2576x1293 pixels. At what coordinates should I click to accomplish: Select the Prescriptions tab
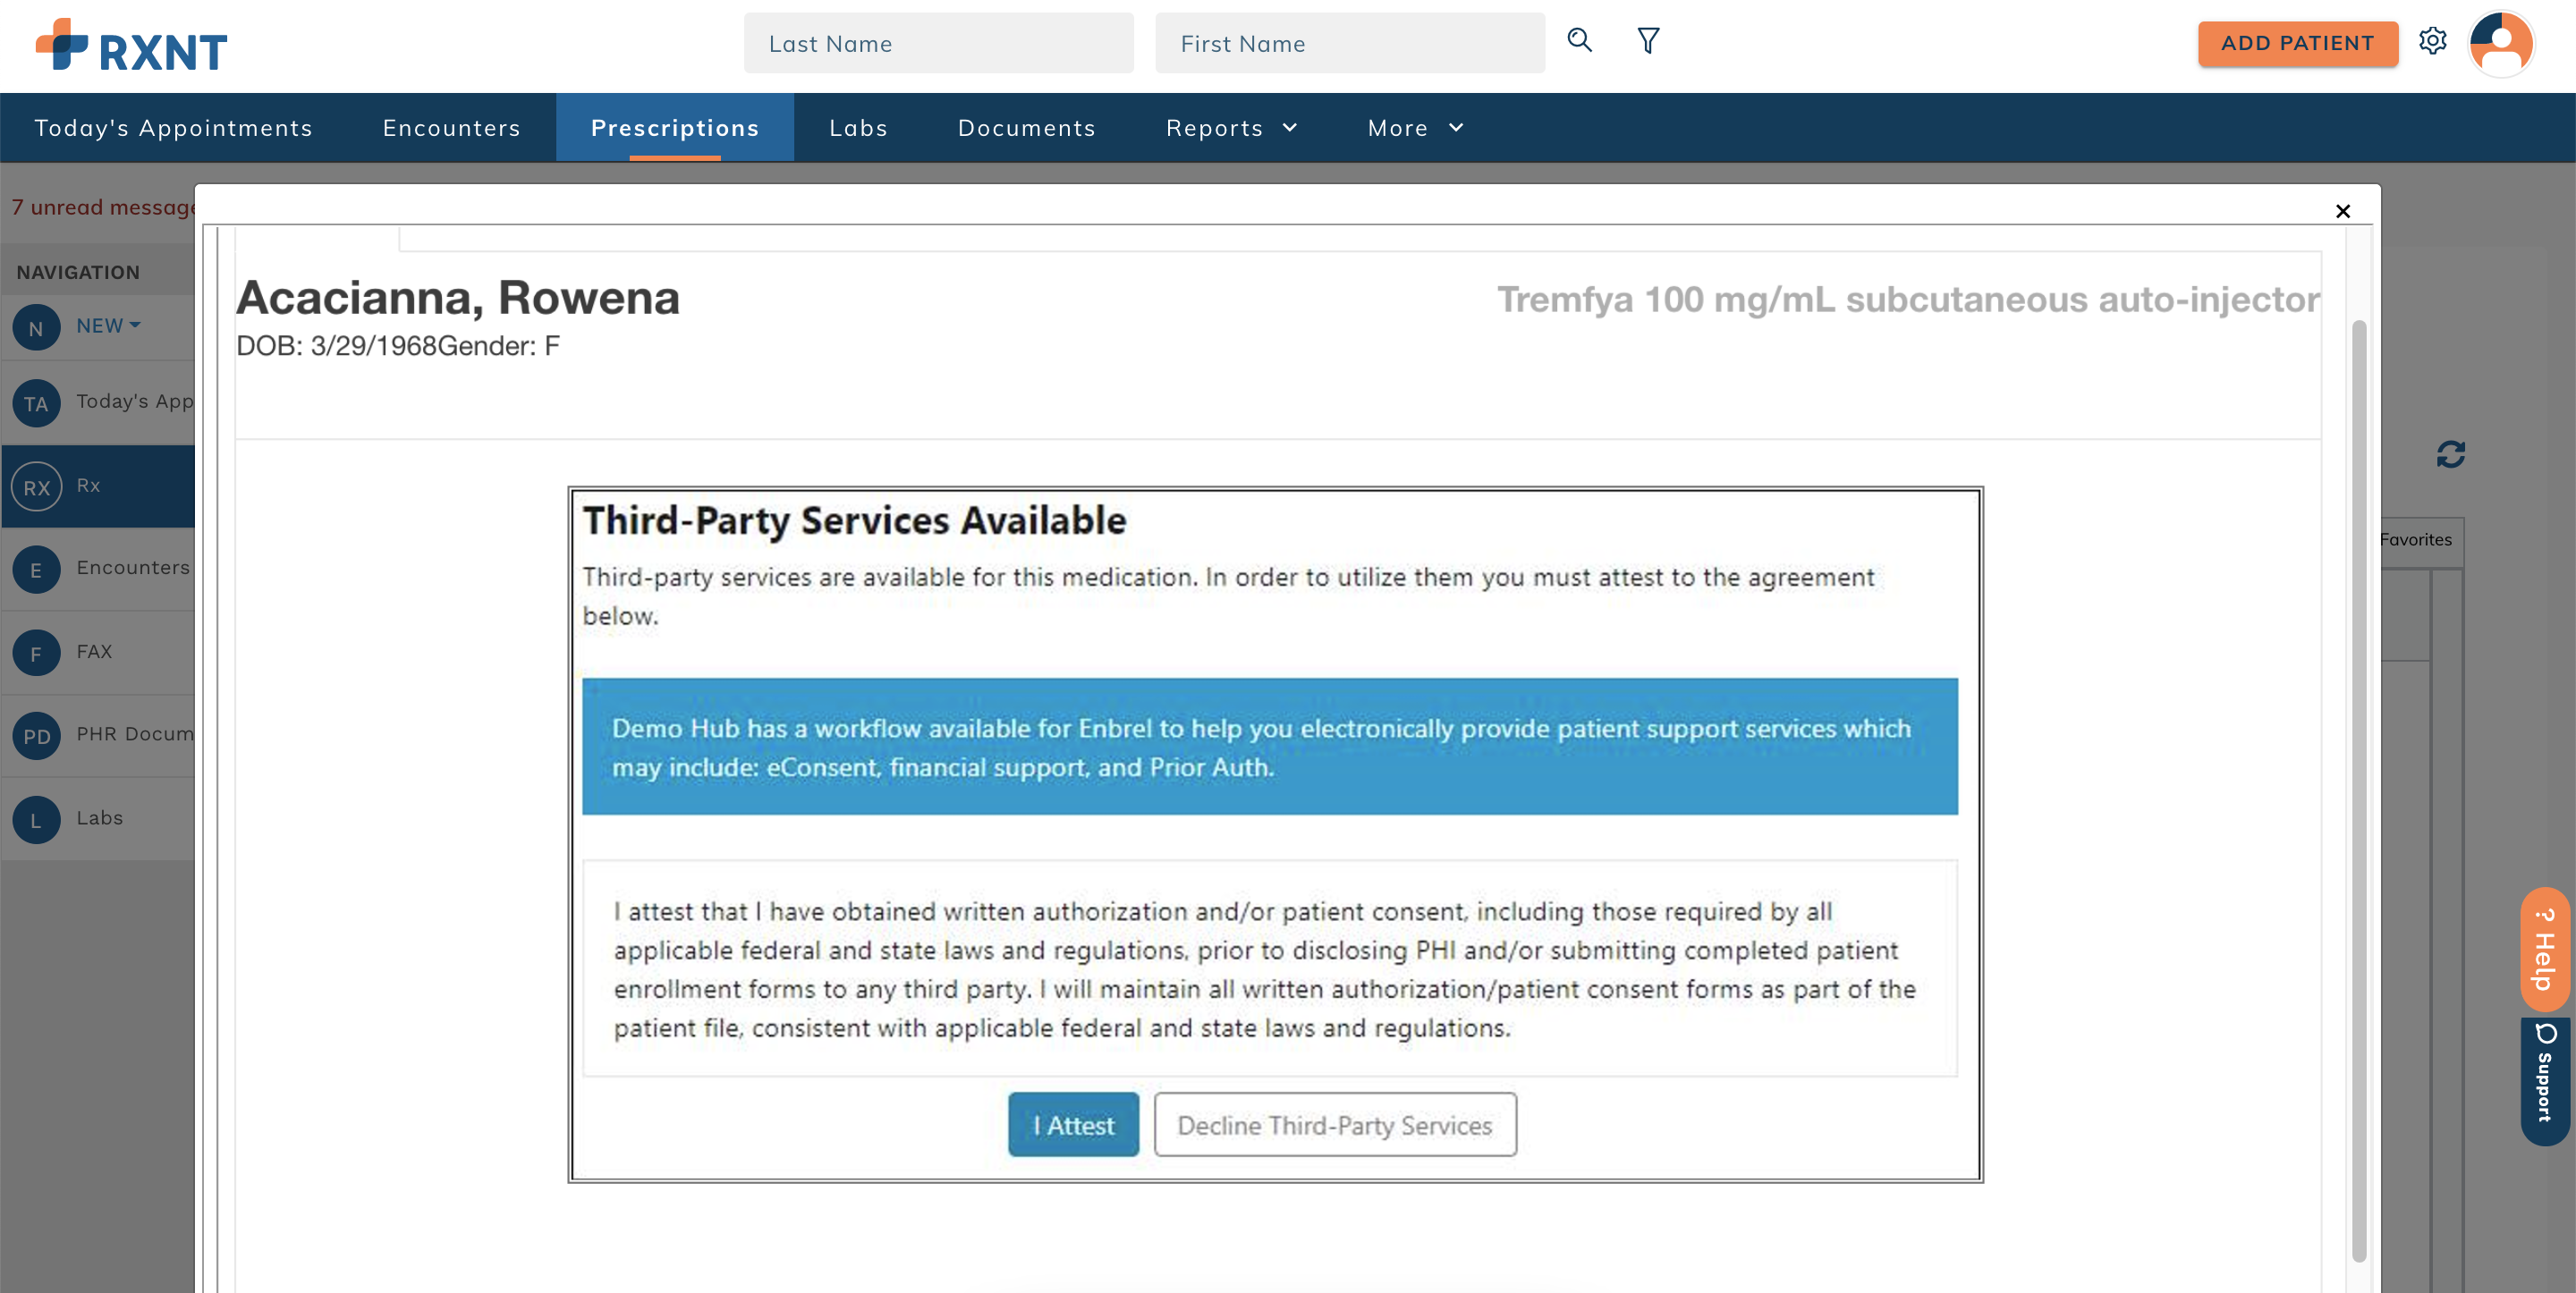pyautogui.click(x=675, y=128)
